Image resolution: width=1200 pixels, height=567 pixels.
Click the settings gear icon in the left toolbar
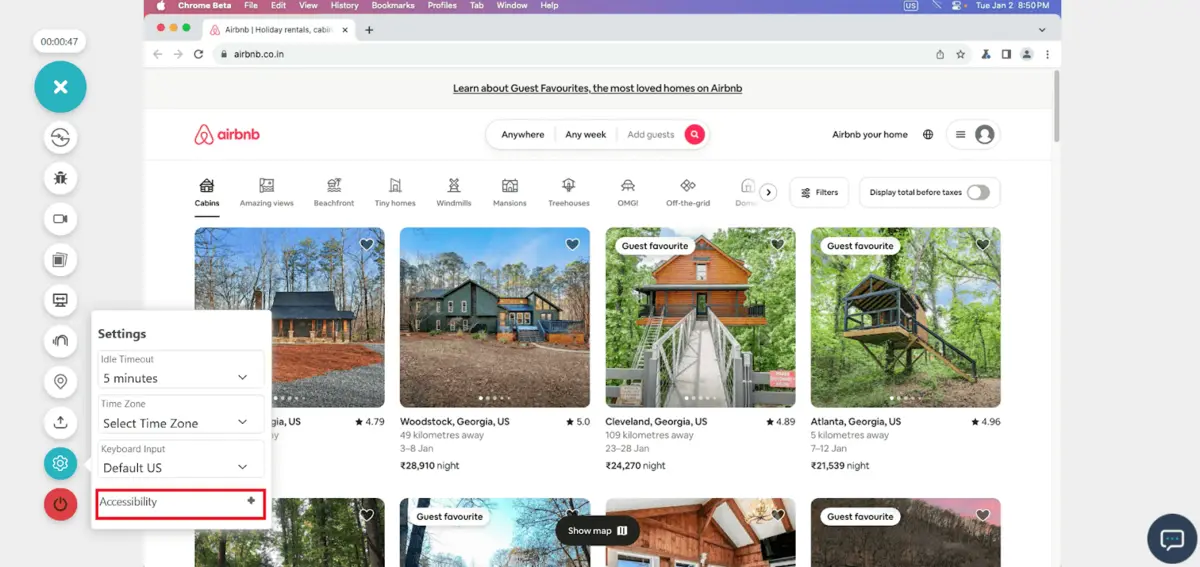tap(60, 463)
